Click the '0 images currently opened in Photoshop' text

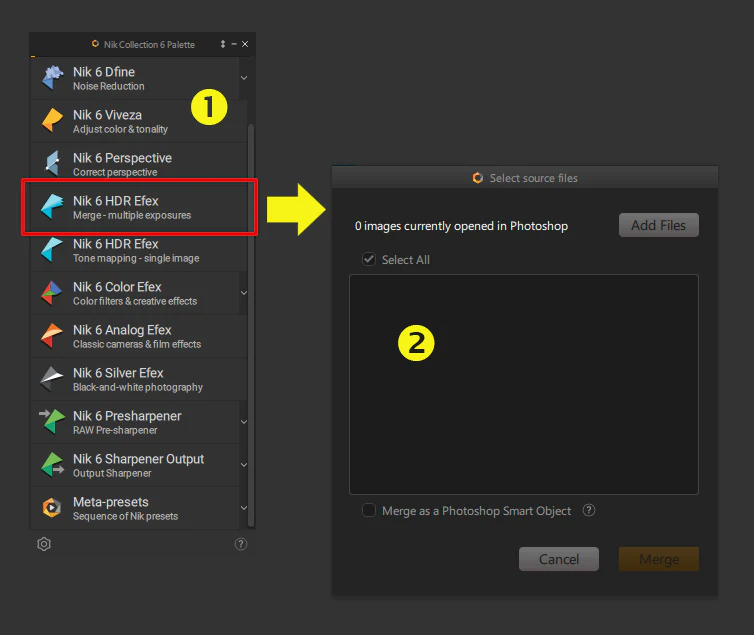pyautogui.click(x=461, y=226)
